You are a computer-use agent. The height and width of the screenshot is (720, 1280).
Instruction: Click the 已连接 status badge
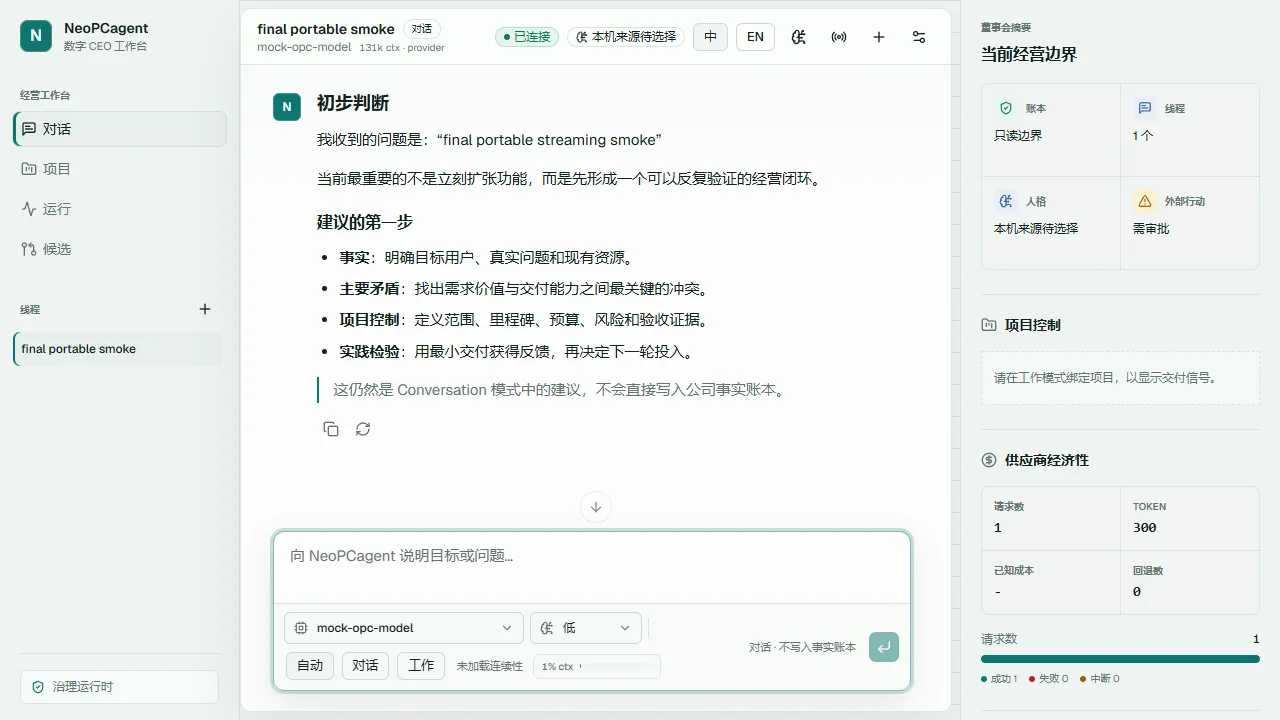click(527, 37)
